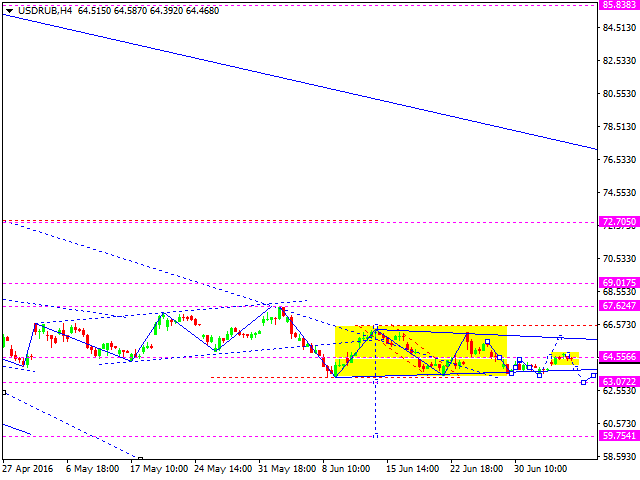Viewport: 640px width, 480px height.
Task: Click the 78.5130 price scale value
Action: tap(620, 127)
